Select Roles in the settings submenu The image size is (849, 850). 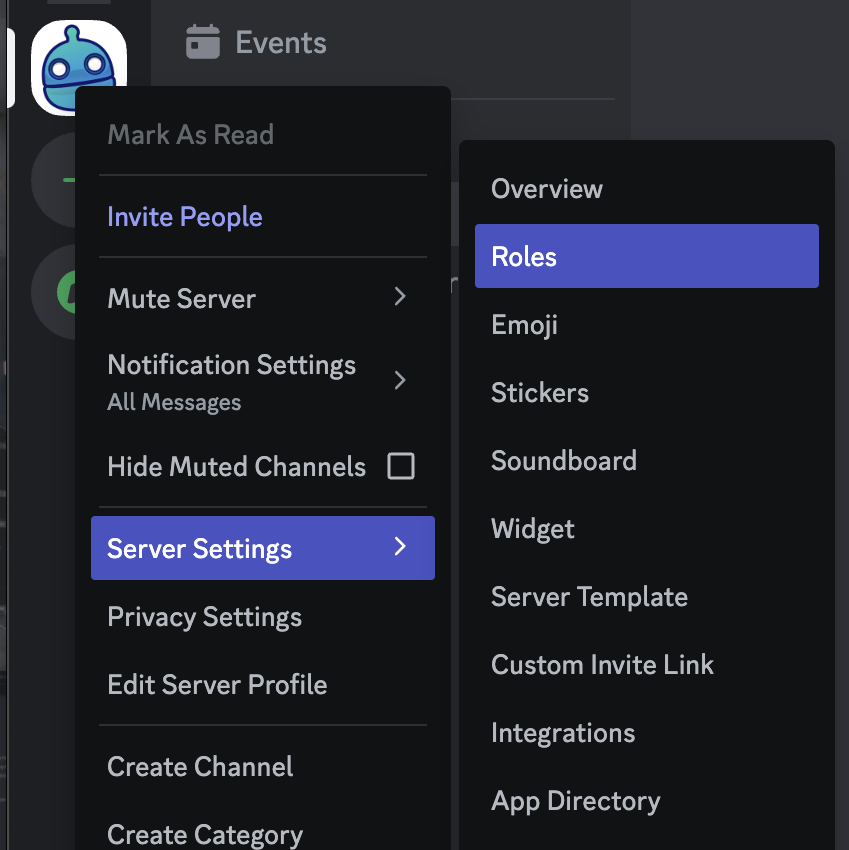[647, 256]
